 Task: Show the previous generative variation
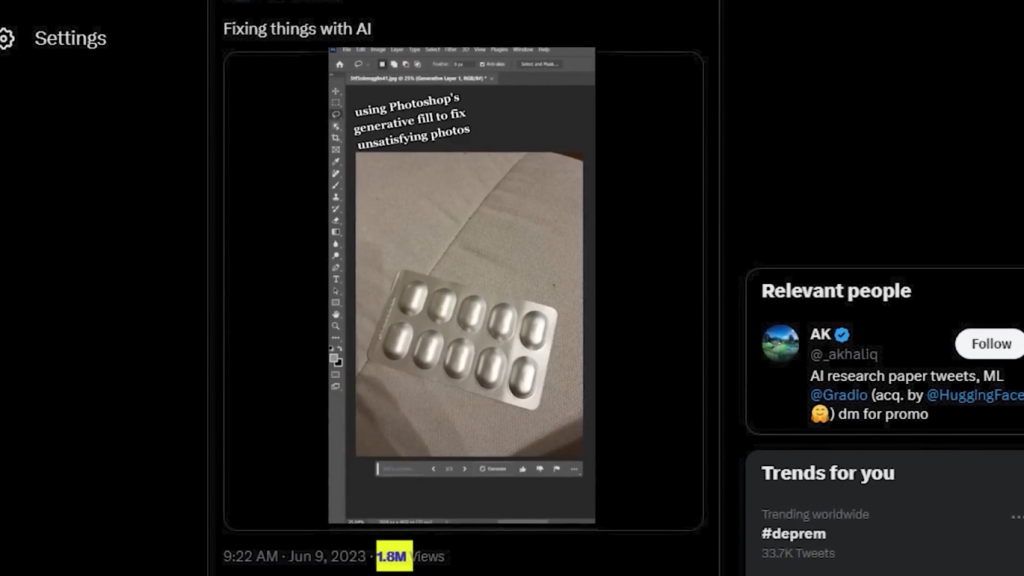point(433,469)
